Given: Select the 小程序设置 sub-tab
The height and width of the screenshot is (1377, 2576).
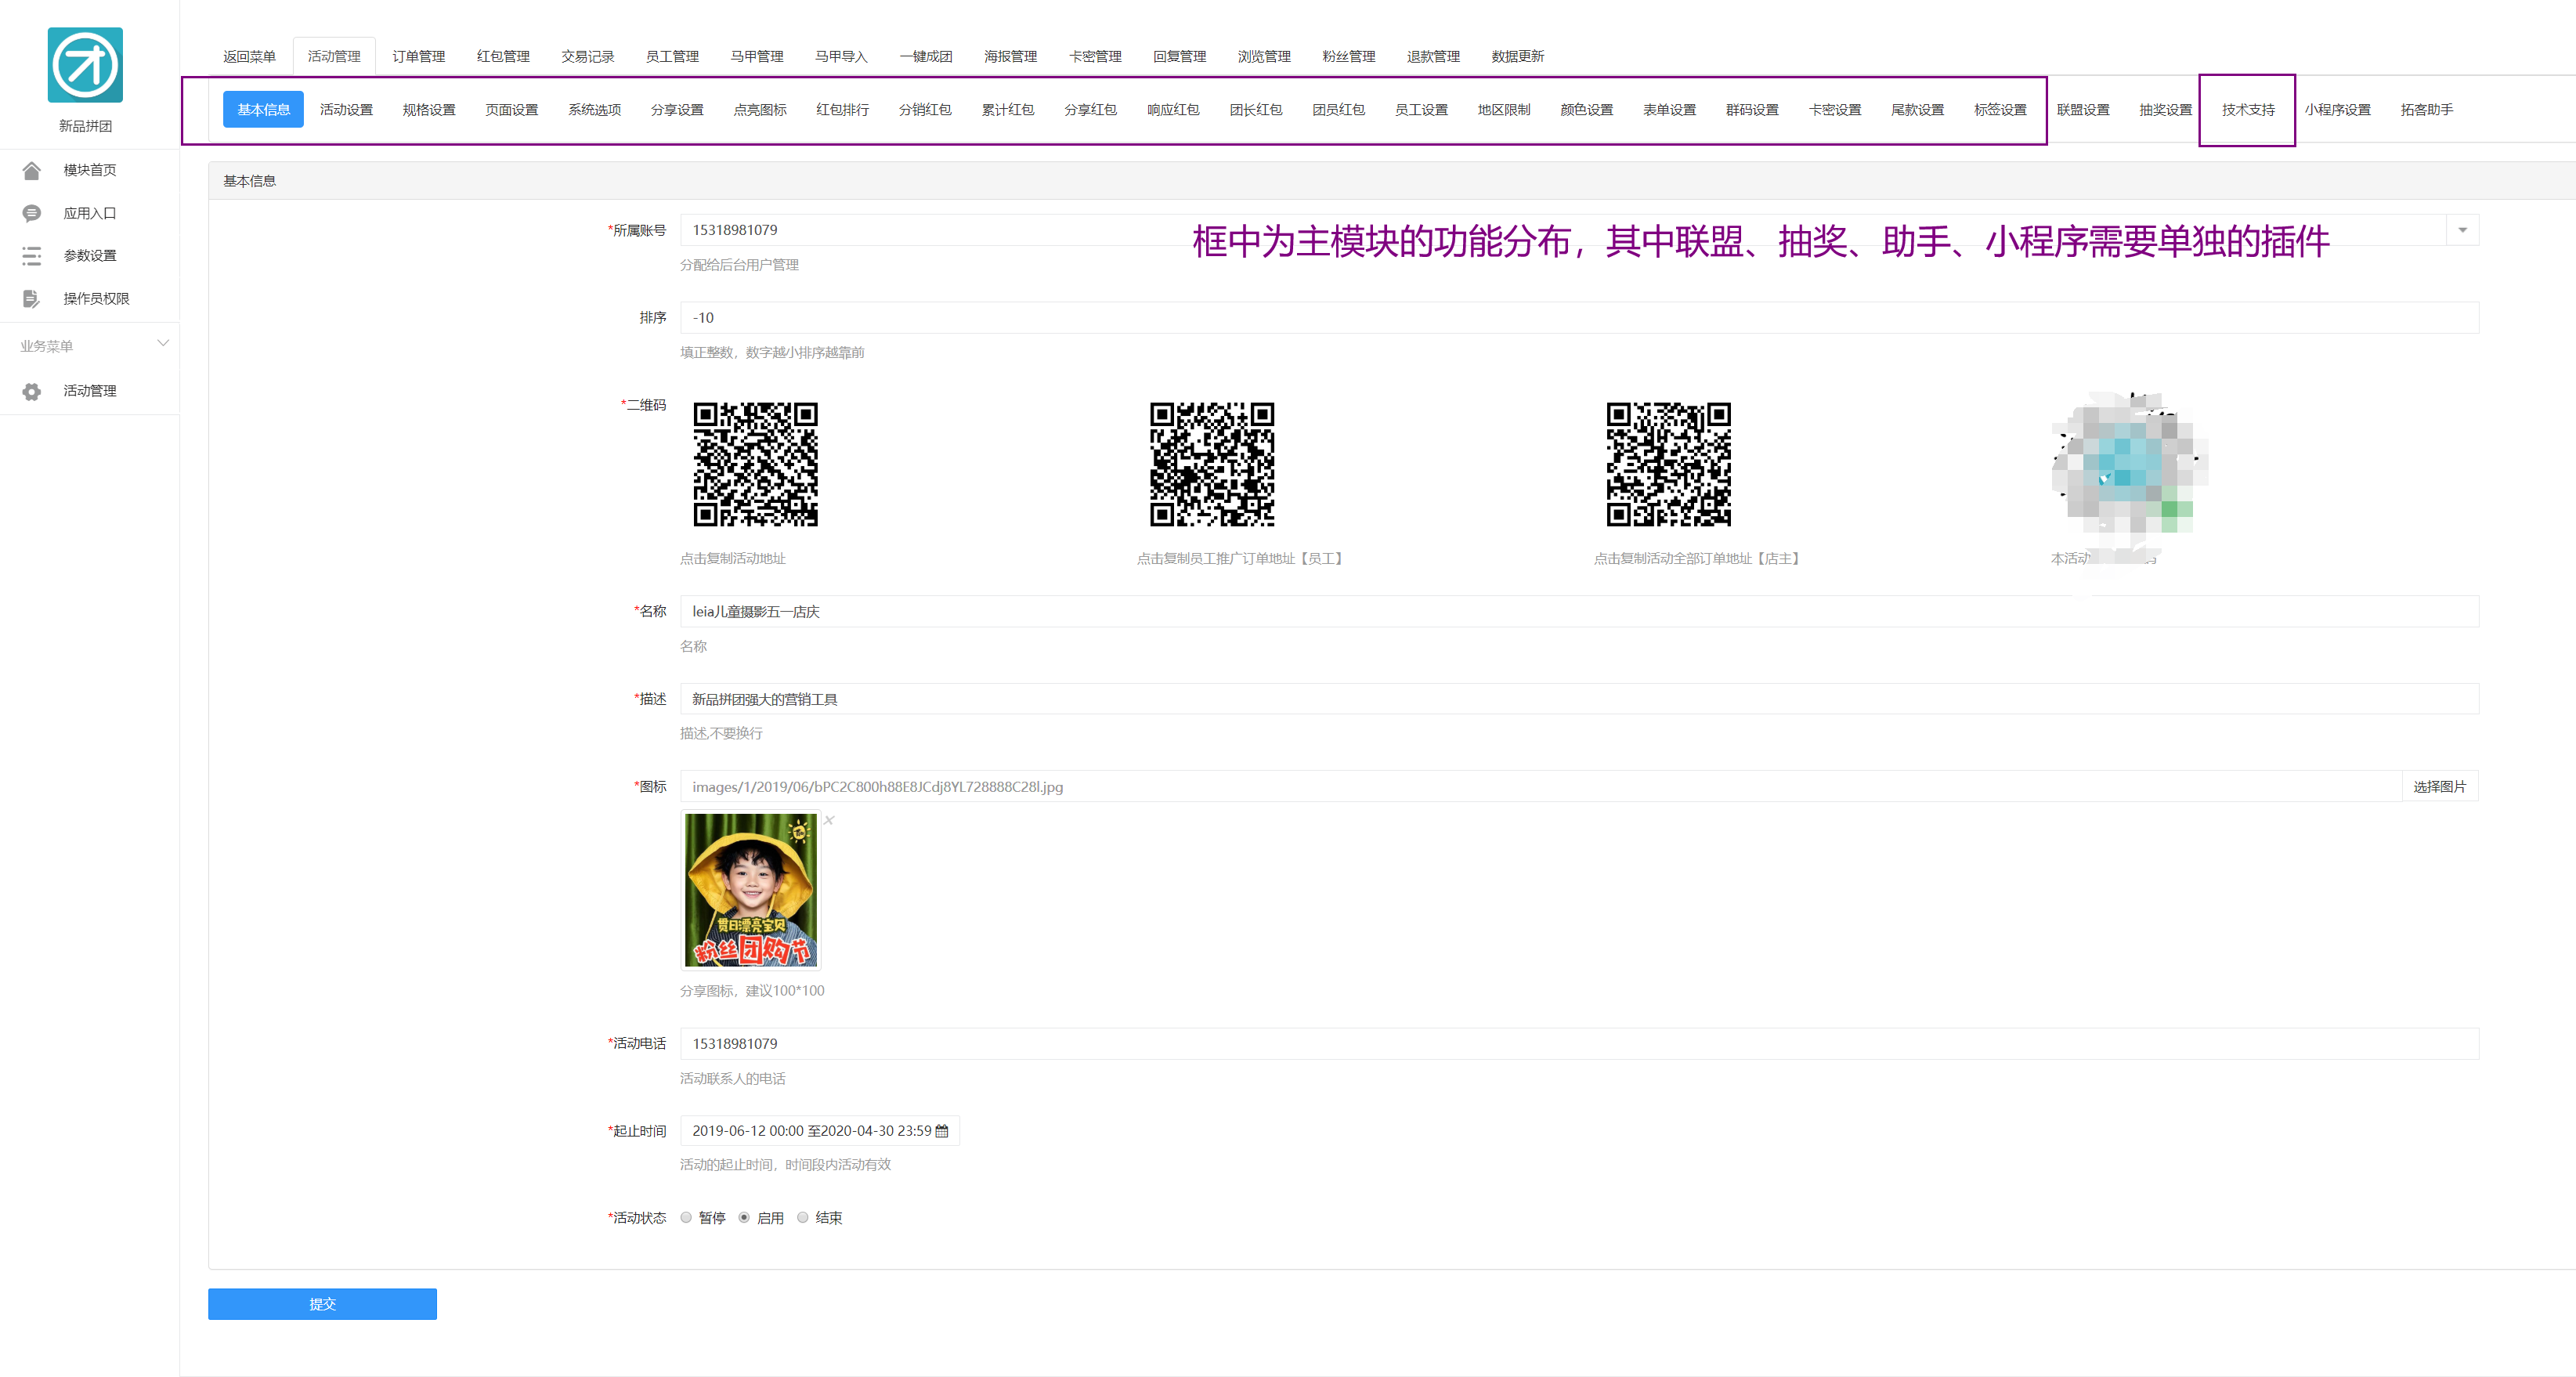Looking at the screenshot, I should point(2338,109).
